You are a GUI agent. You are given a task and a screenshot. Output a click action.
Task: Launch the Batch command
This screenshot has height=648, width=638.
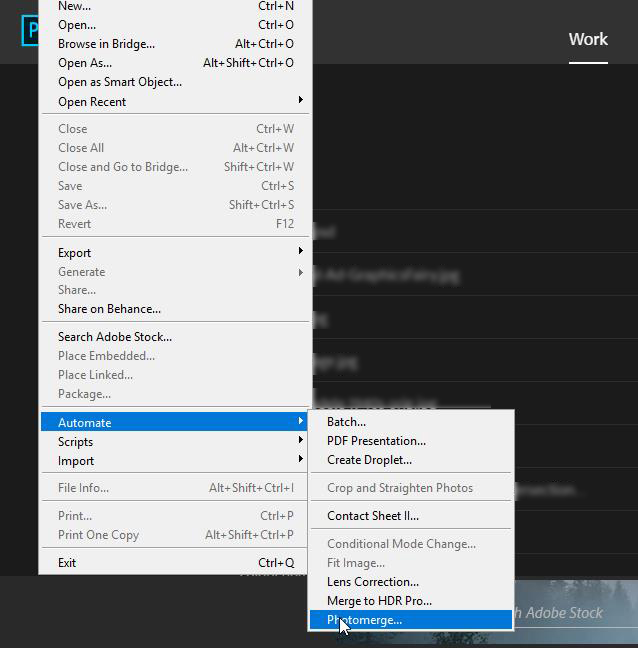point(346,422)
